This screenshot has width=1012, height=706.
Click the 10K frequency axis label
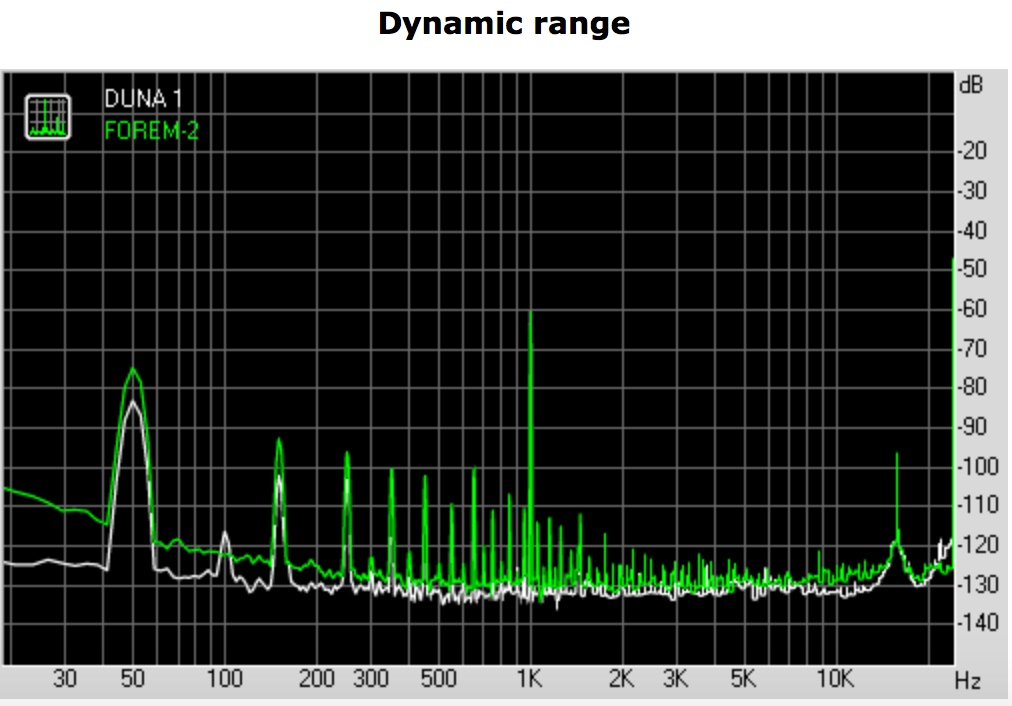[835, 680]
